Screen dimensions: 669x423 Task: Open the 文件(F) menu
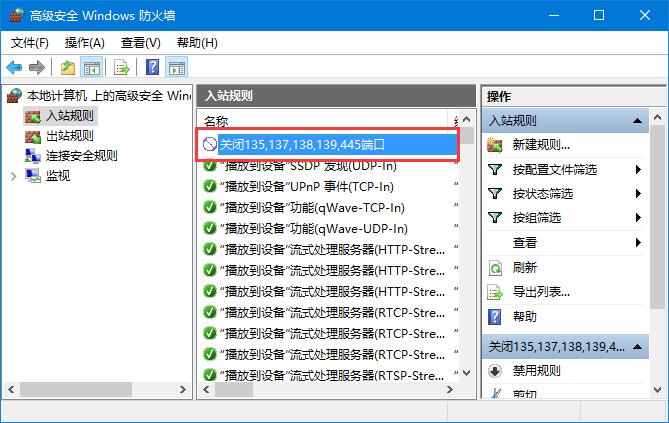[29, 43]
